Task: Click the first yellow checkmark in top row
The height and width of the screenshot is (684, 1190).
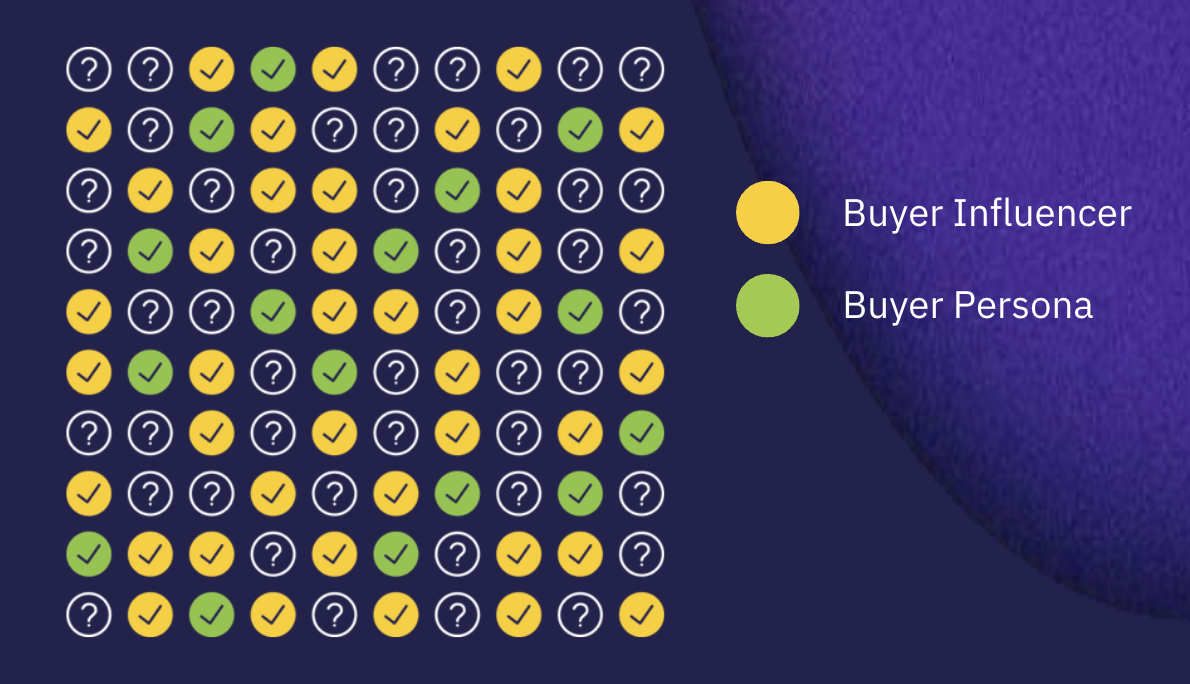Action: pos(211,69)
